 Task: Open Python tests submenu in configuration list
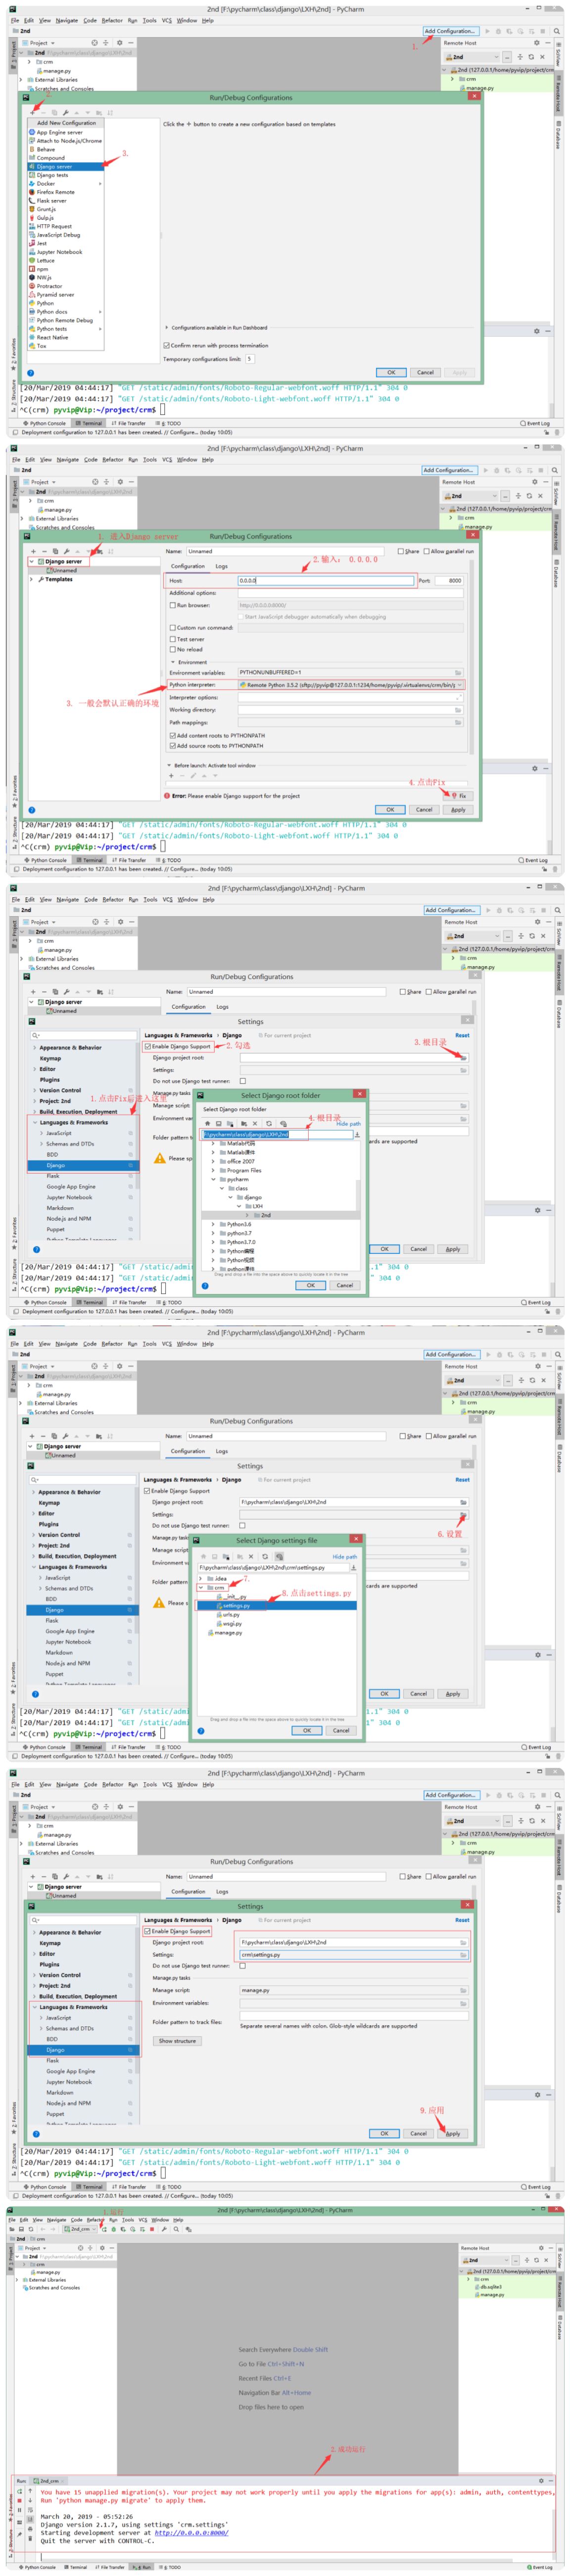(x=100, y=328)
